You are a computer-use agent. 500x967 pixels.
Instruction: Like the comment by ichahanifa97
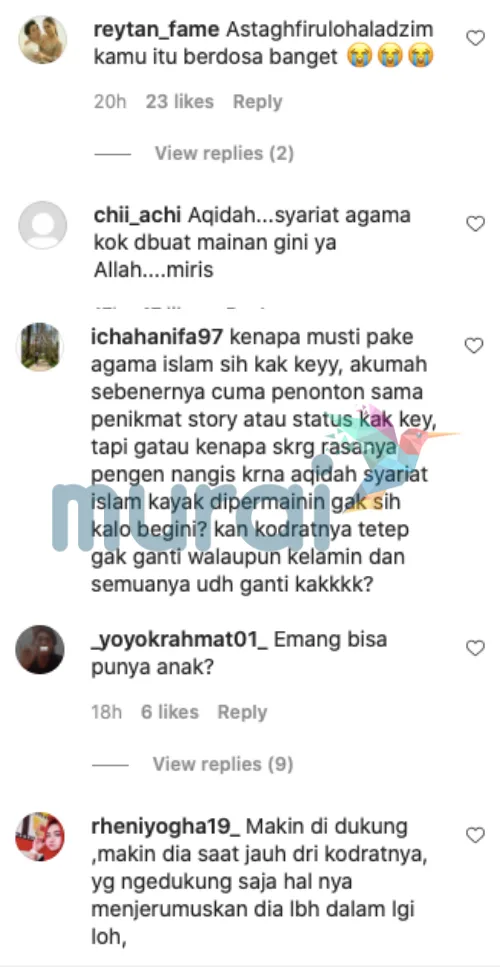pos(474,346)
